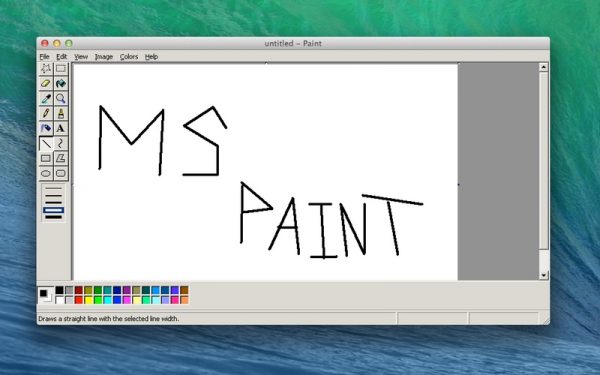Open the Image menu

104,57
